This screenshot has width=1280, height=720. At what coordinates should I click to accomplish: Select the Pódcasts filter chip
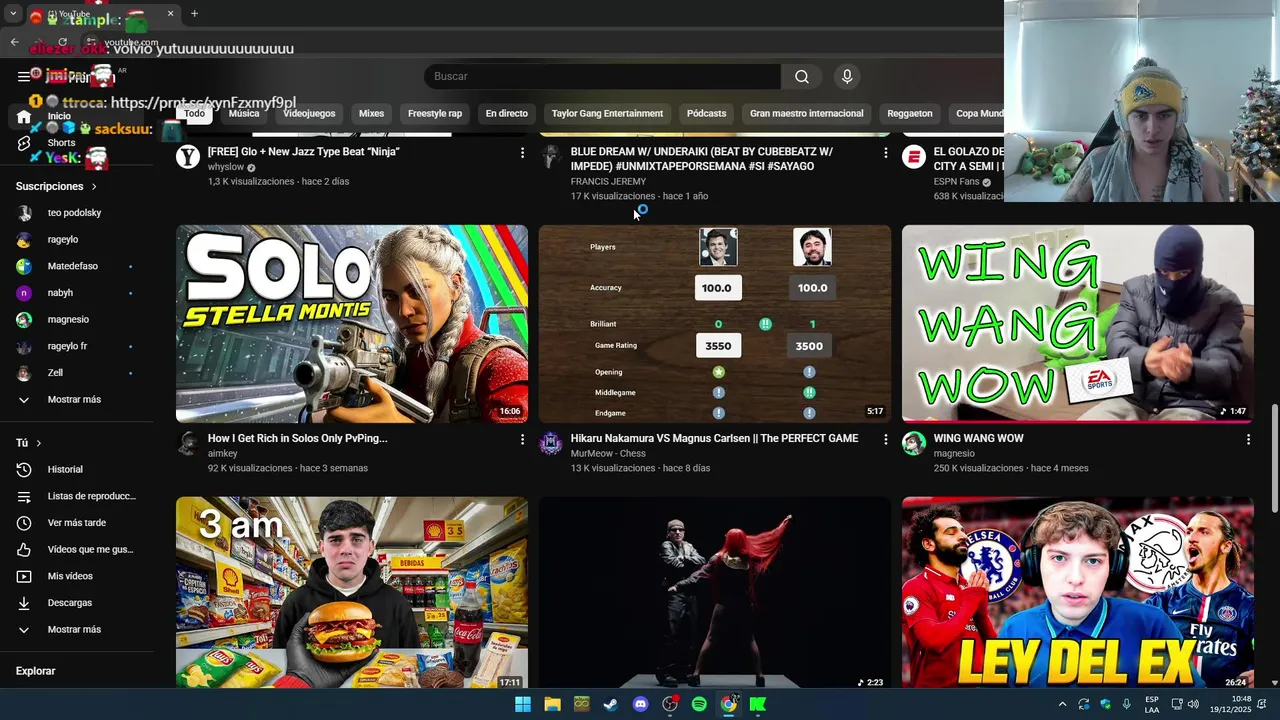[706, 114]
